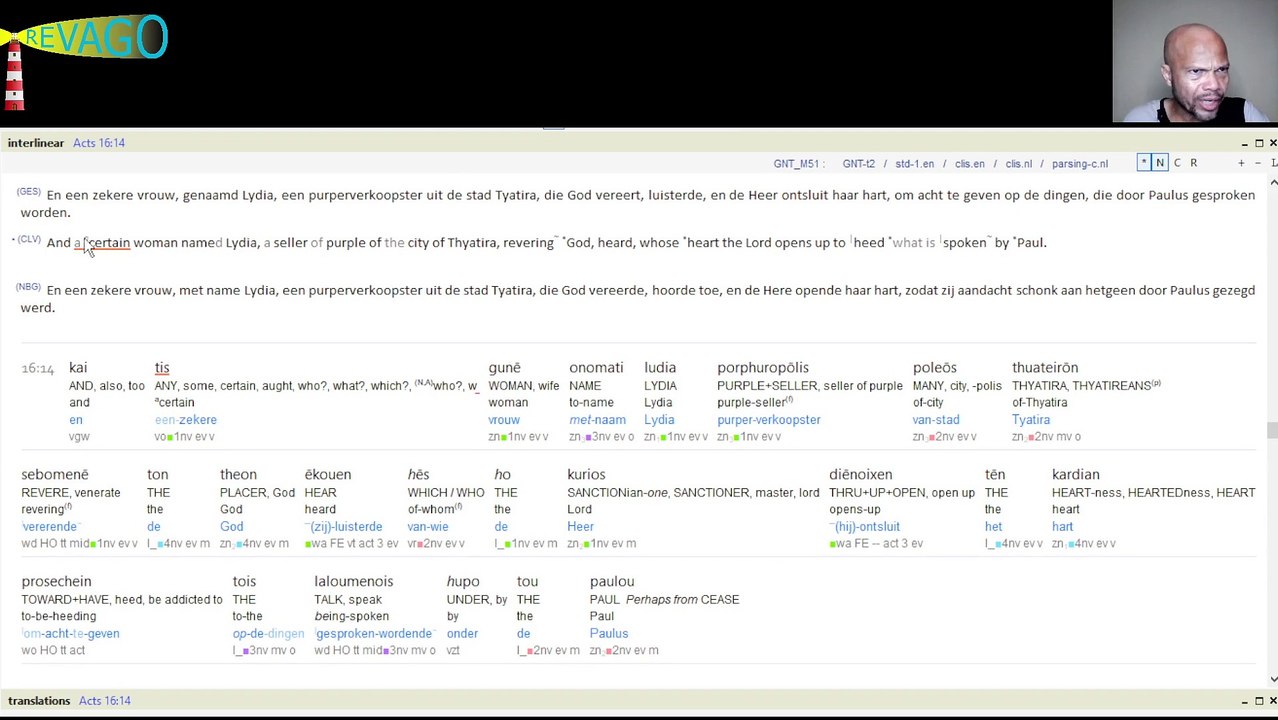This screenshot has width=1278, height=720.
Task: Open the clis.en layer link
Action: pos(969,164)
